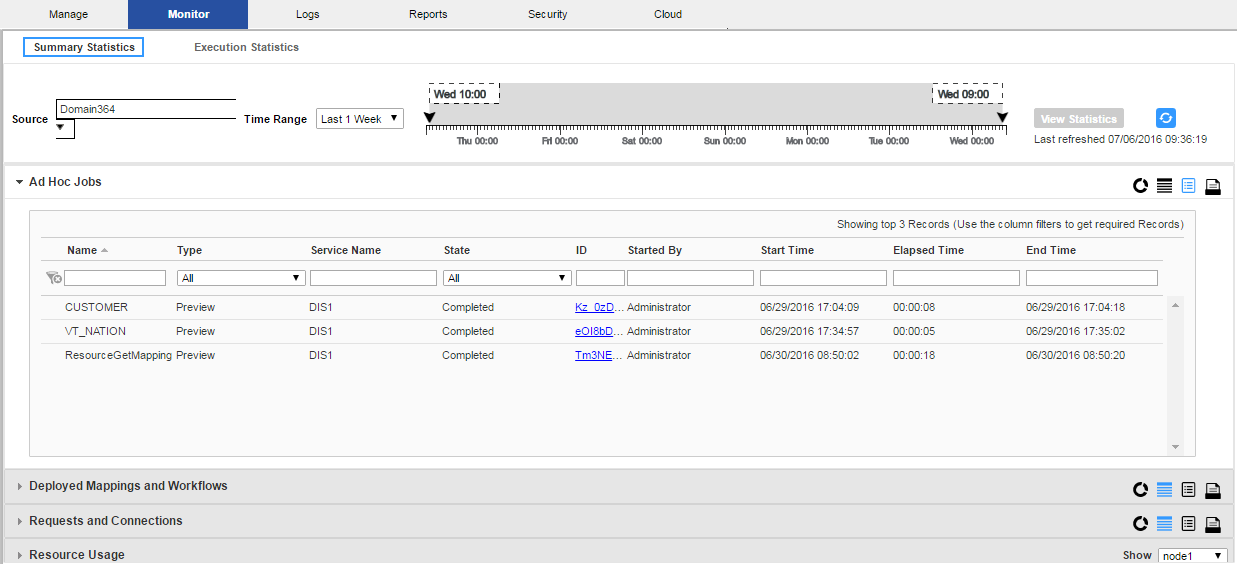Open the Execution Statistics tab
This screenshot has width=1237, height=564.
[x=246, y=47]
